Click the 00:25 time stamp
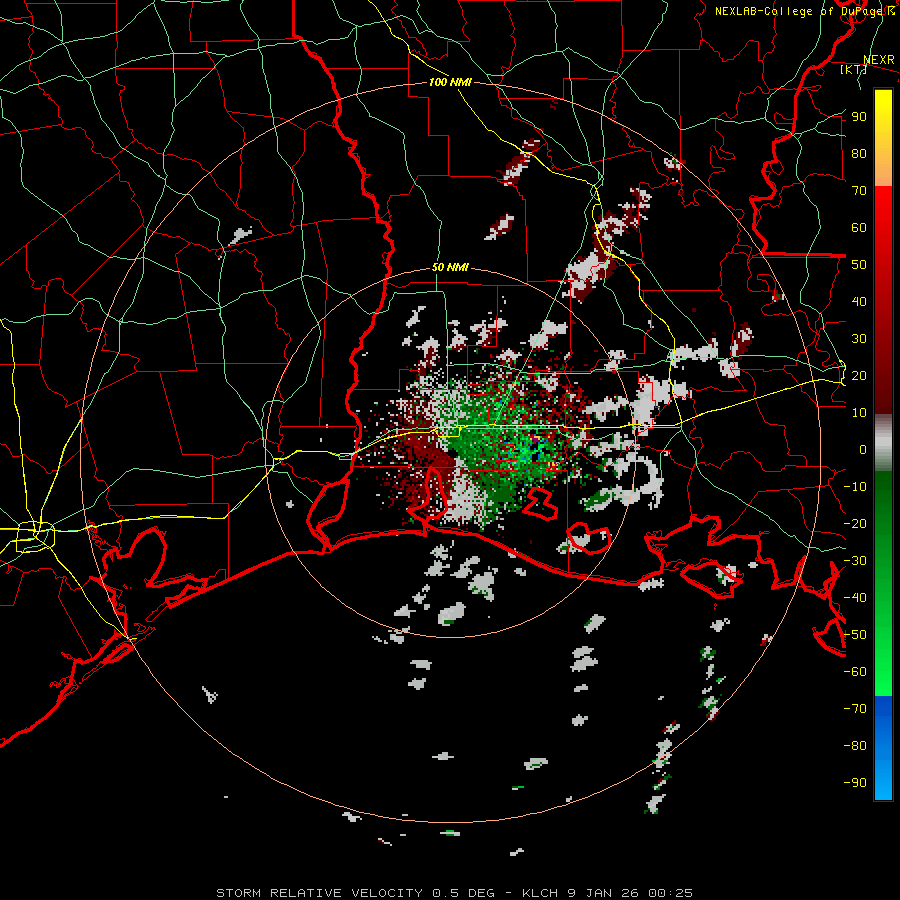This screenshot has width=900, height=900. coord(668,893)
